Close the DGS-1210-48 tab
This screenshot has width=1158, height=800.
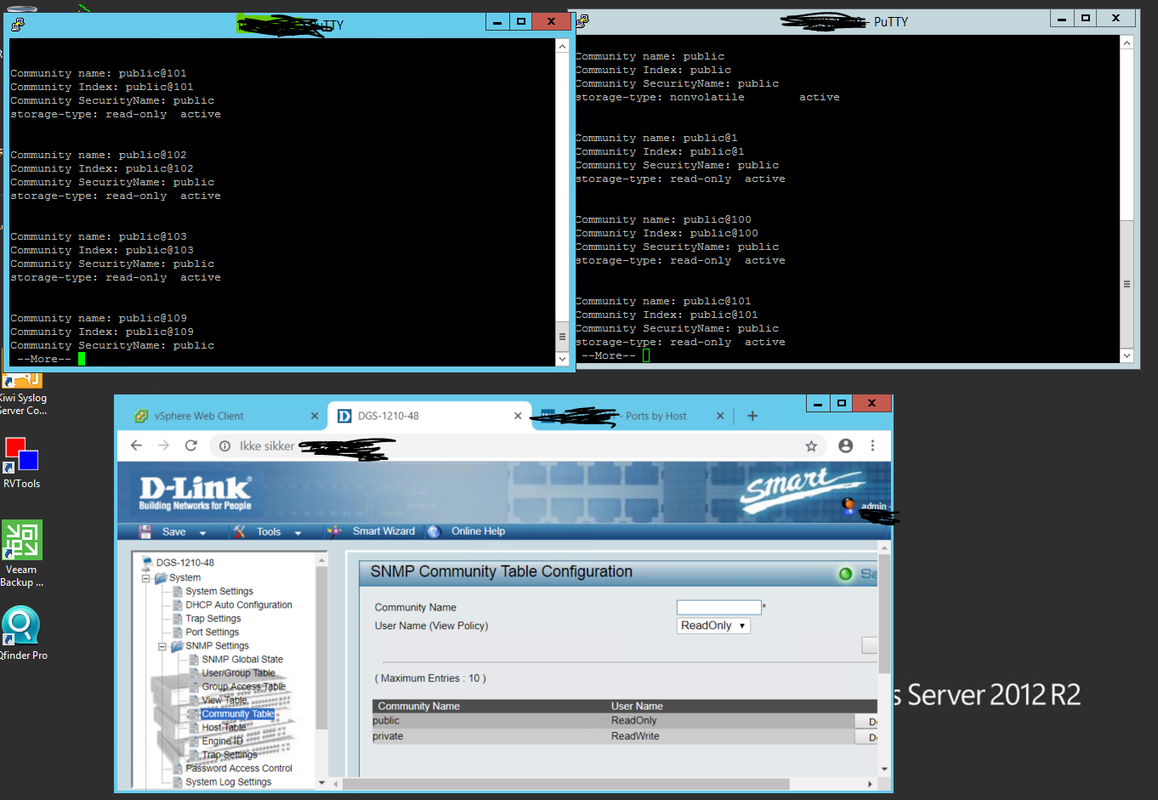(518, 416)
